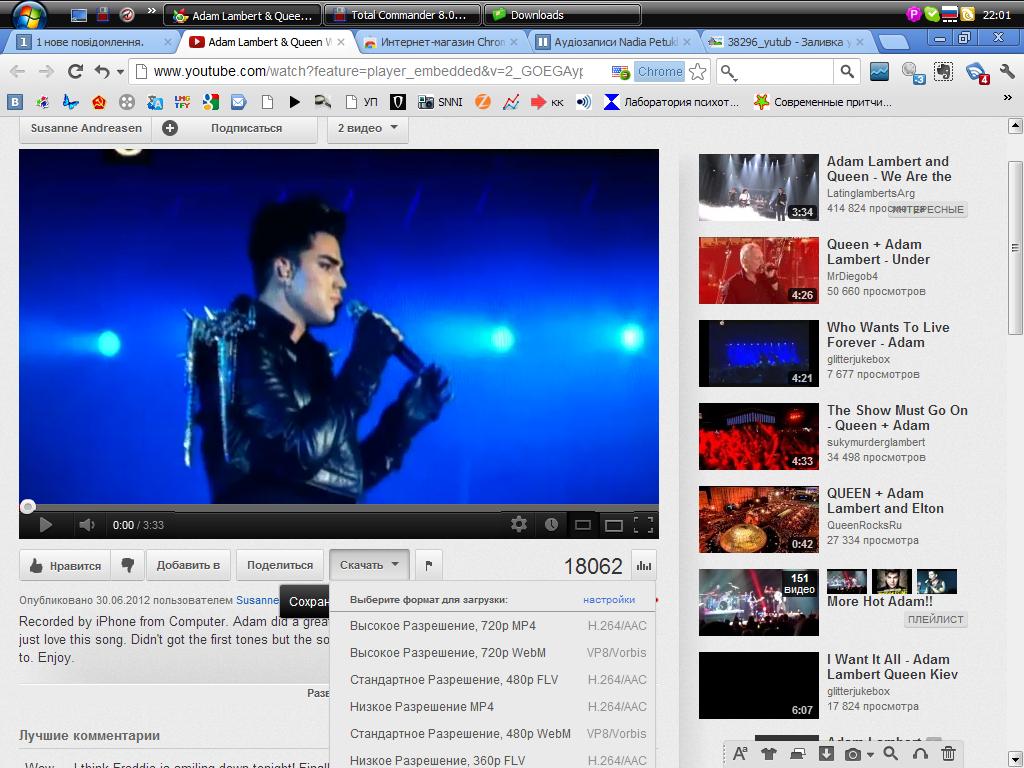This screenshot has height=768, width=1024.
Task: Open the SNNI bookmark
Action: pos(440,102)
